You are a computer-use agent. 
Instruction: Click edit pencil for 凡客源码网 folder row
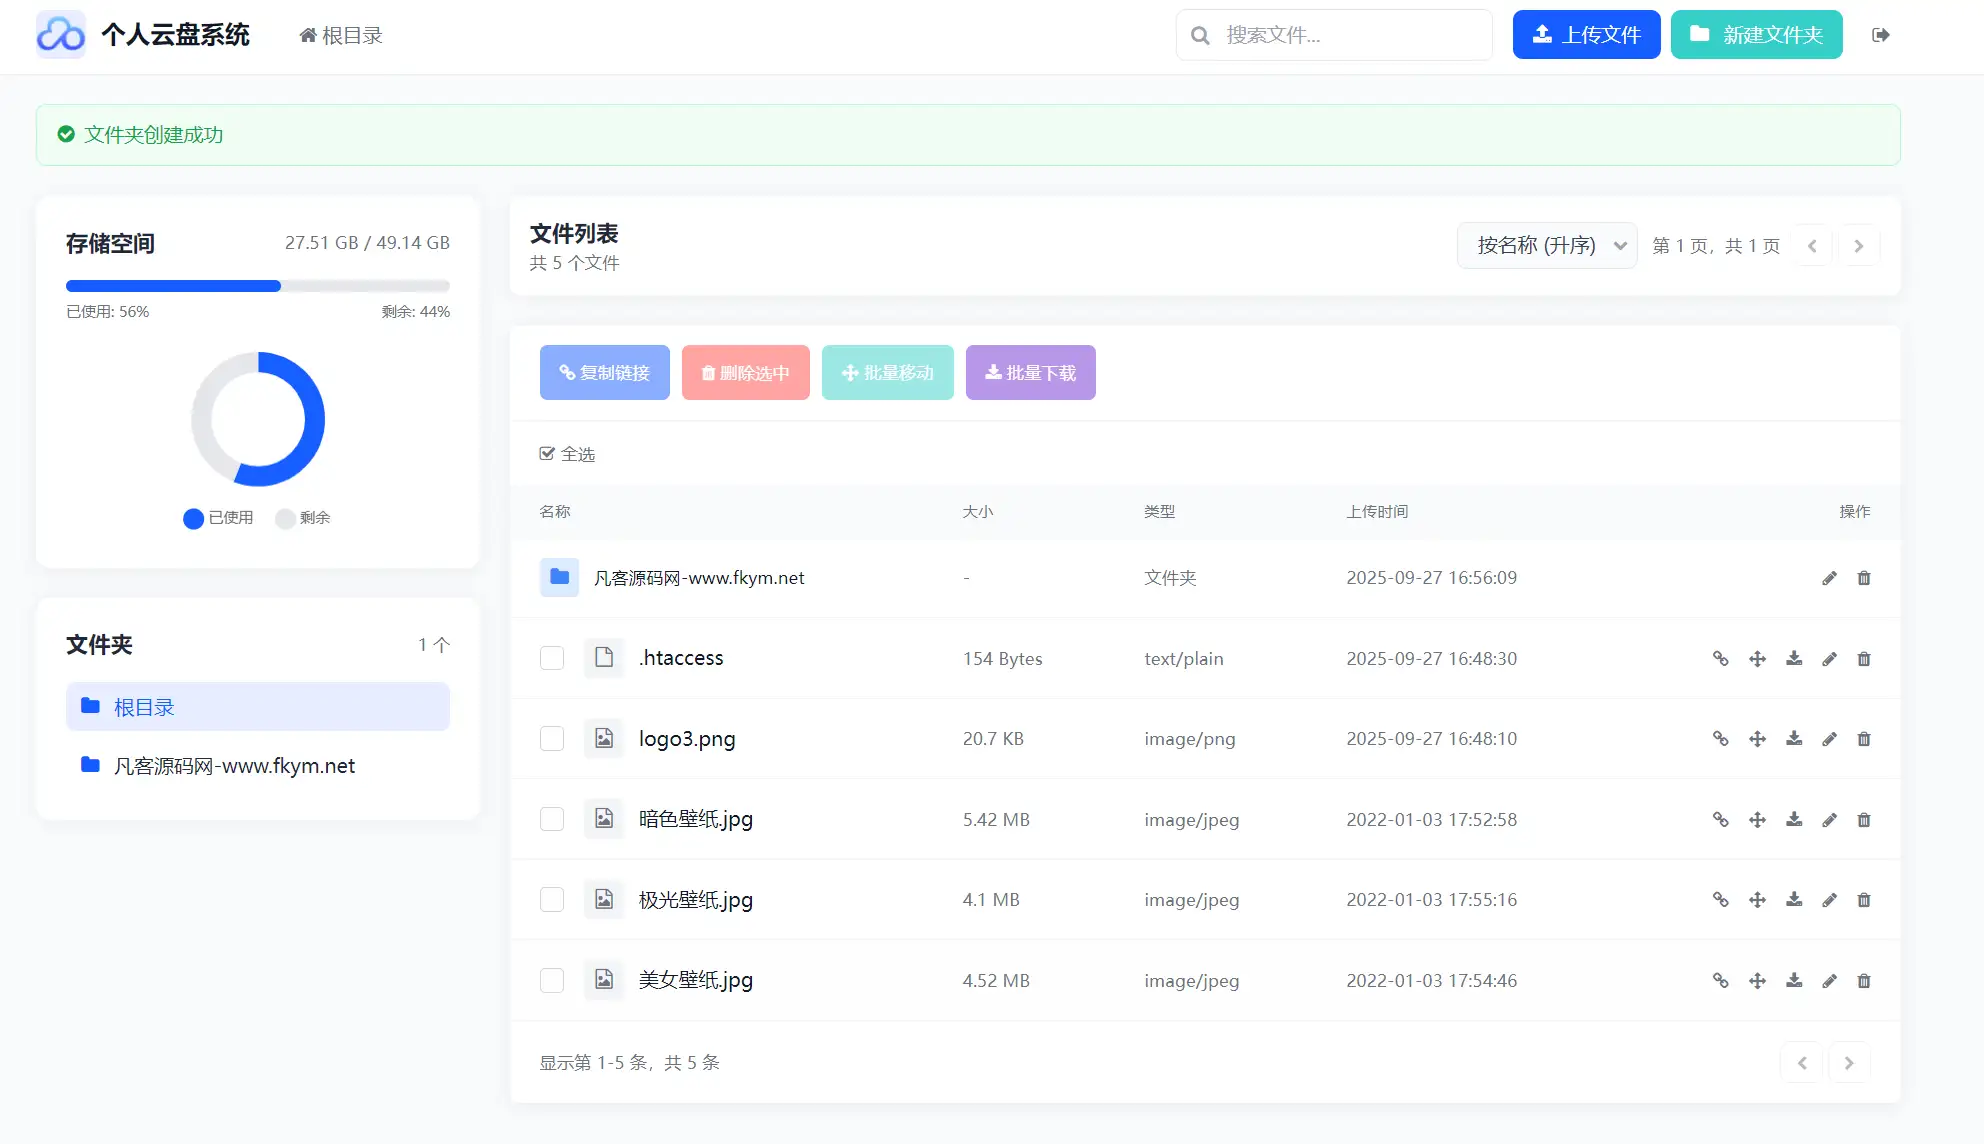click(1829, 578)
